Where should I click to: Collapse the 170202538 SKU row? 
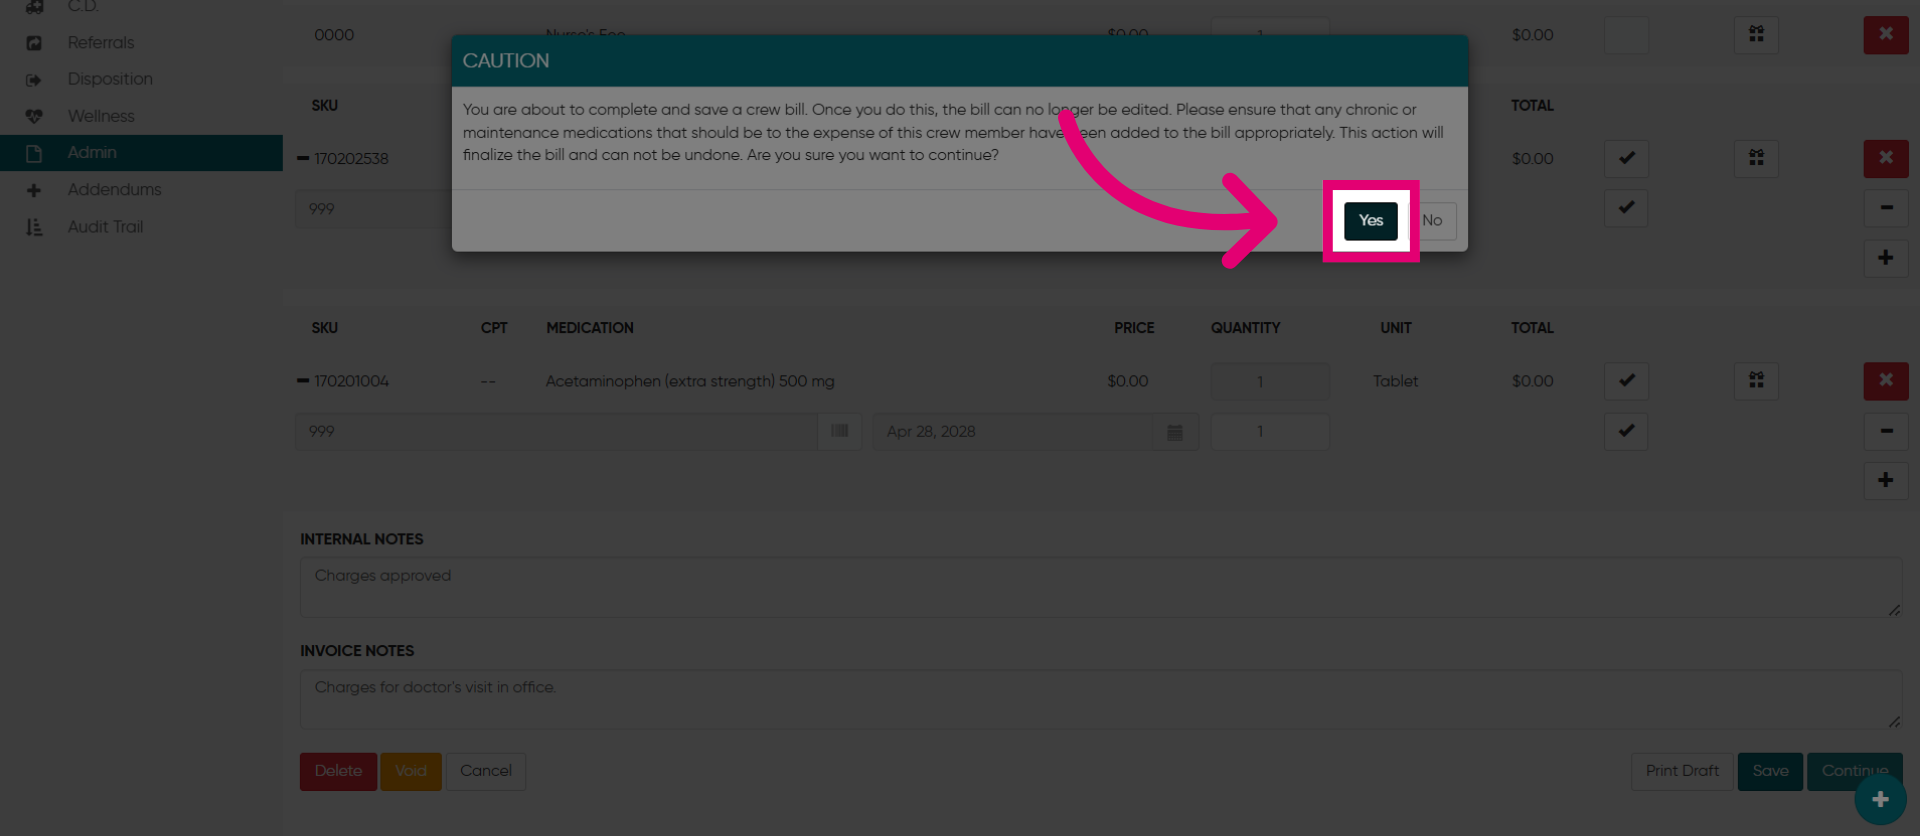(303, 158)
